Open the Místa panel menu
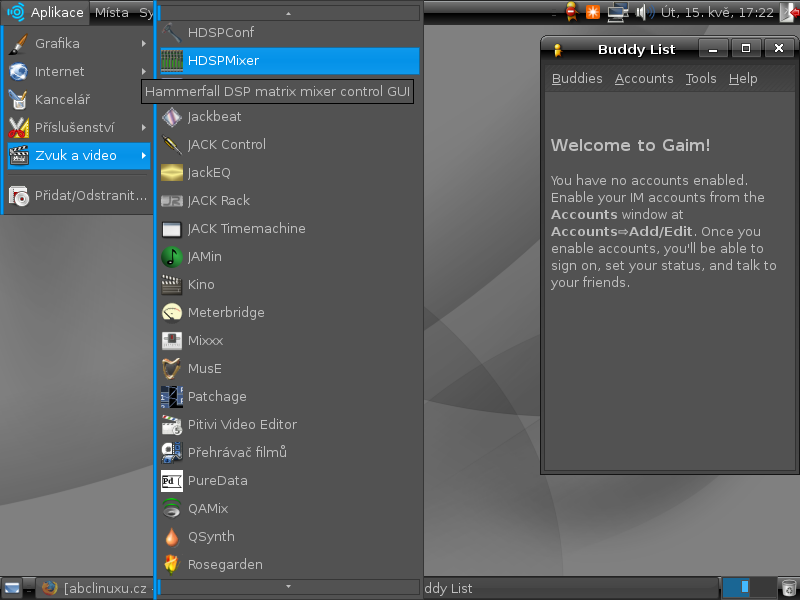The width and height of the screenshot is (800, 600). tap(112, 12)
